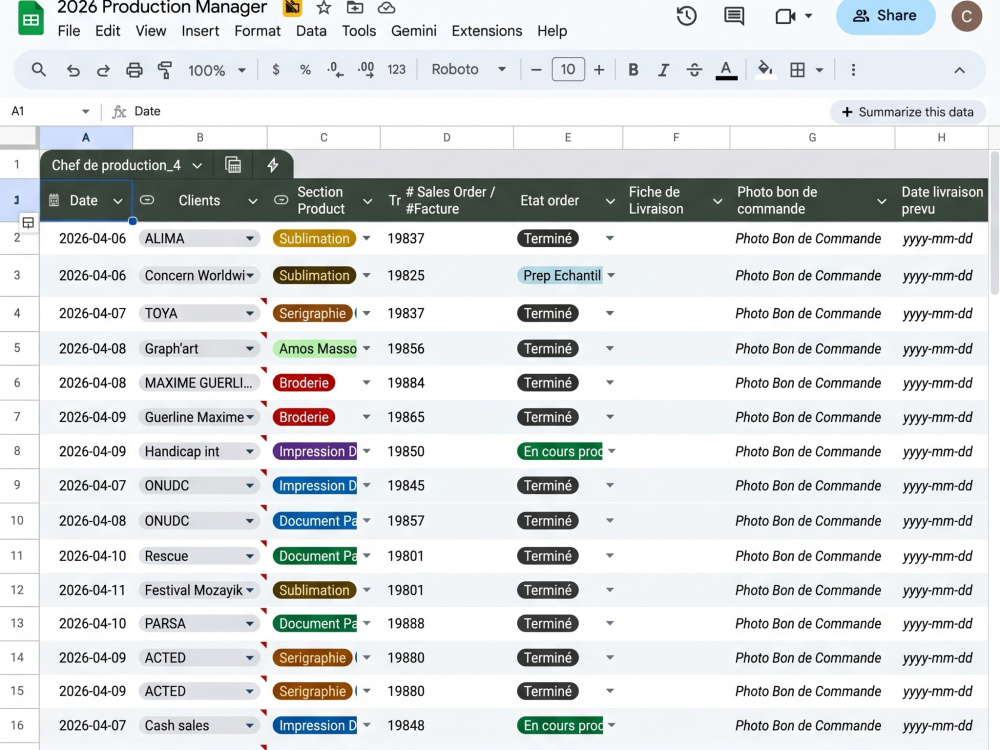The width and height of the screenshot is (1000, 750).
Task: Click the fill color bucket icon
Action: 765,69
